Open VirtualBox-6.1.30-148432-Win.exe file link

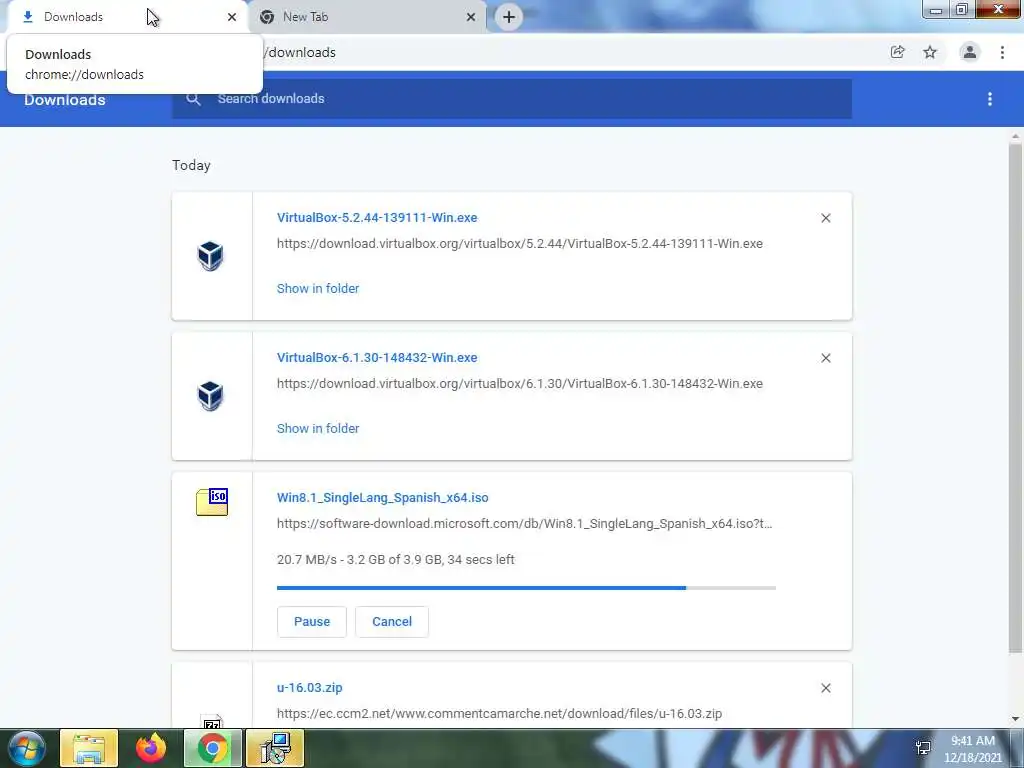pos(377,358)
